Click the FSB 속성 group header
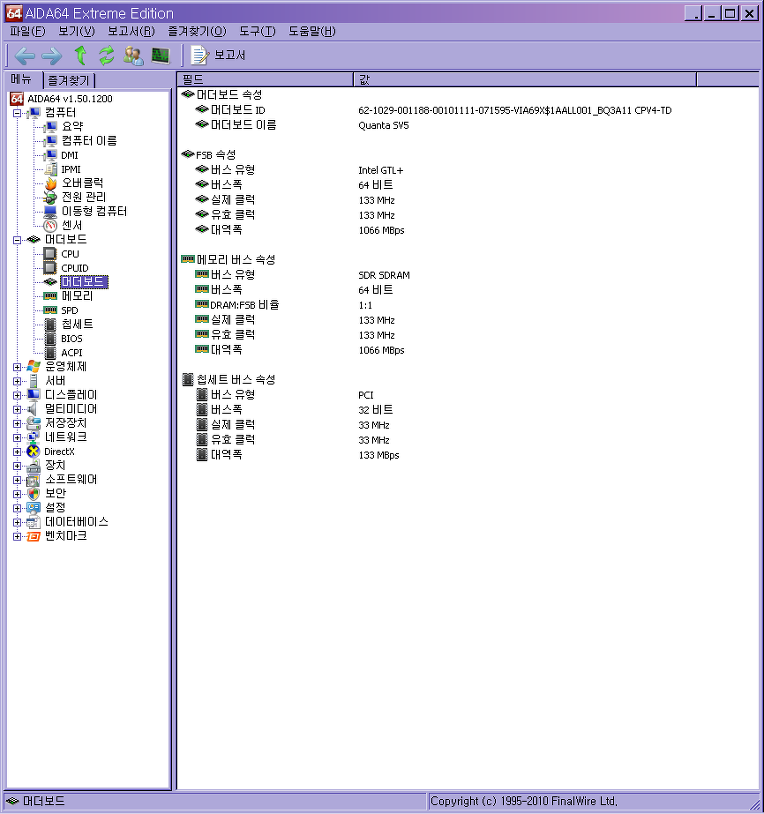This screenshot has height=814, width=764. [x=209, y=155]
